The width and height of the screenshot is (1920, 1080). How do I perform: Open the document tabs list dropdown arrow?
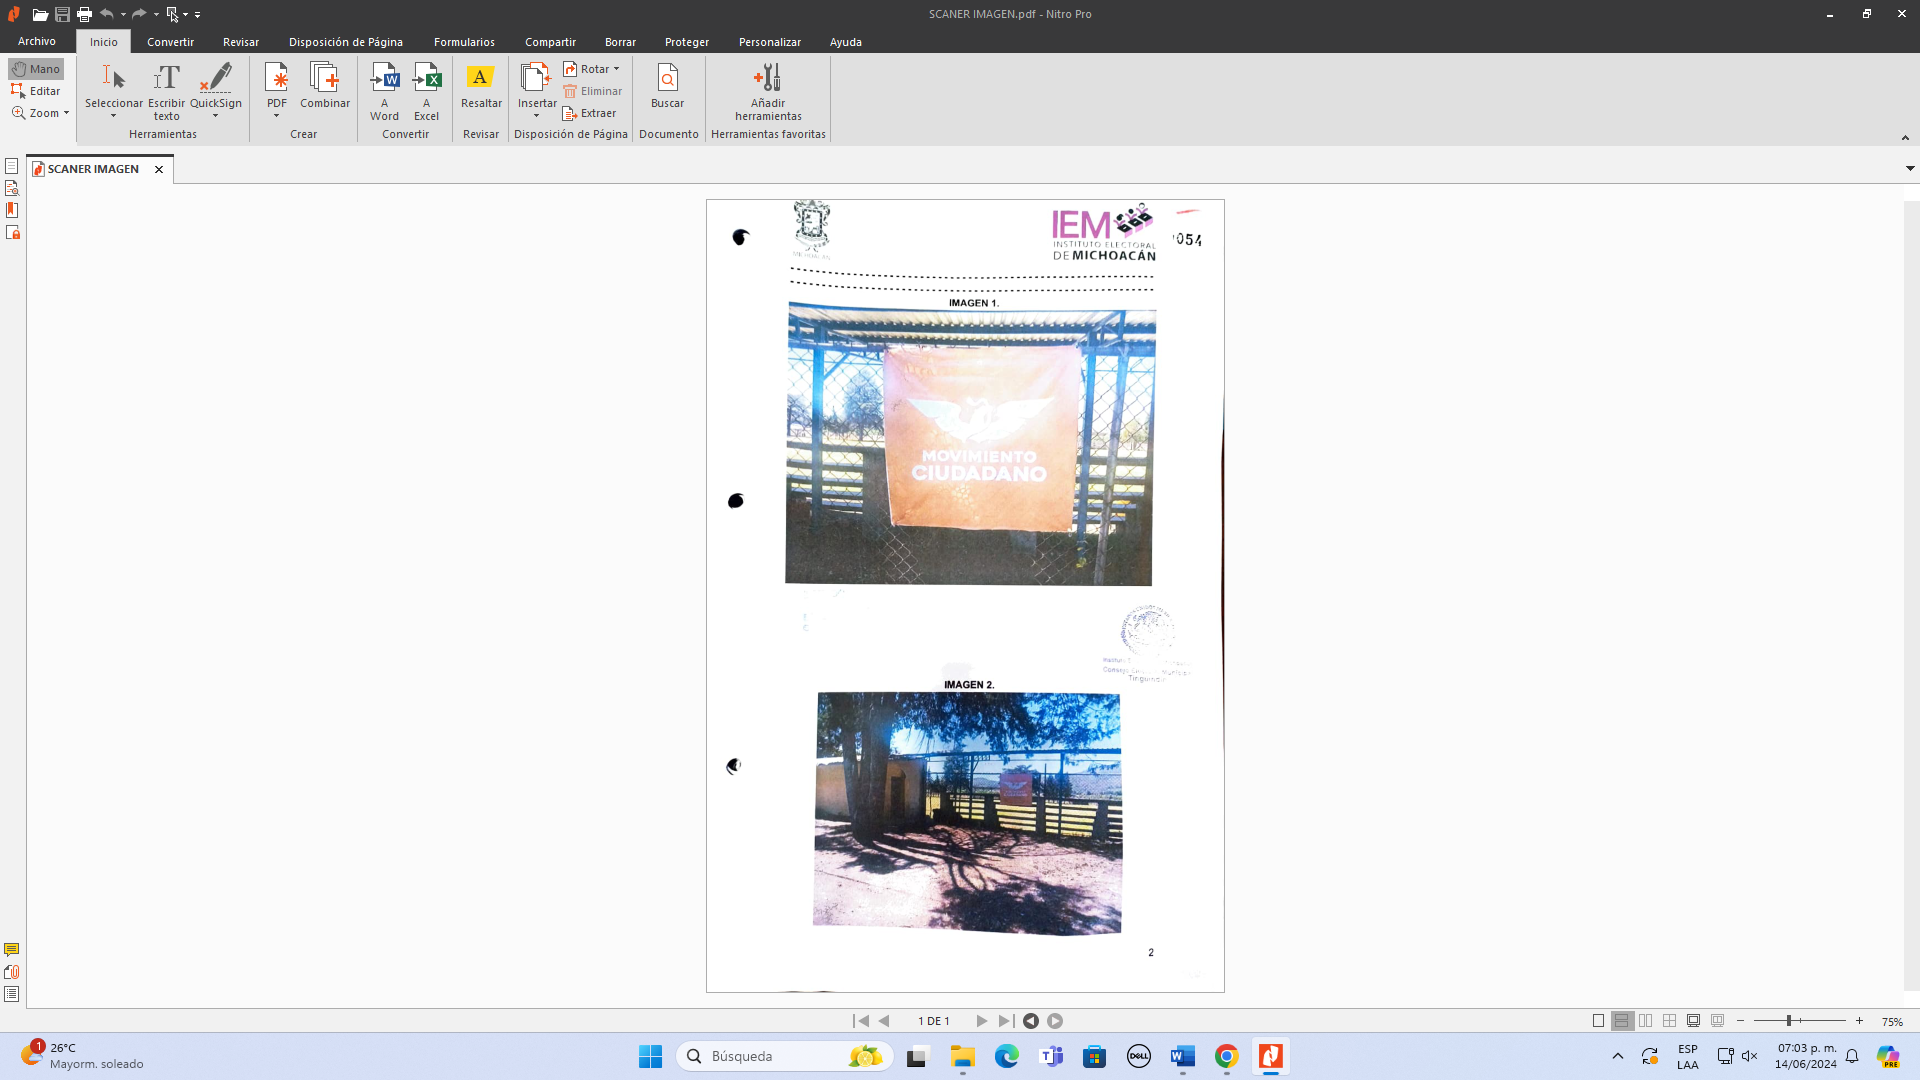point(1910,168)
